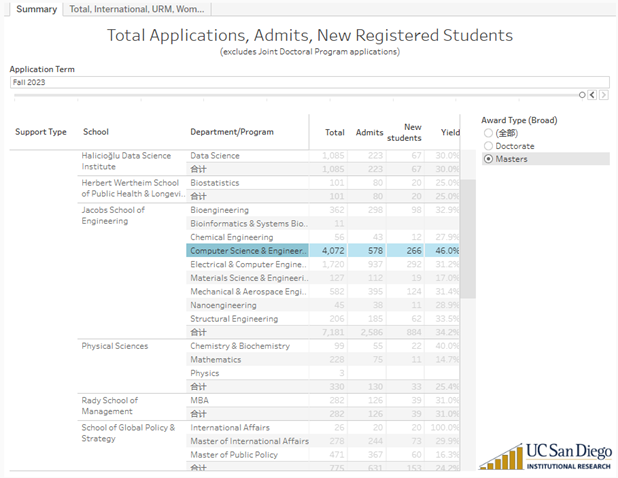The image size is (618, 478).
Task: Select the Jacobs School of Engineering label
Action: click(x=113, y=216)
